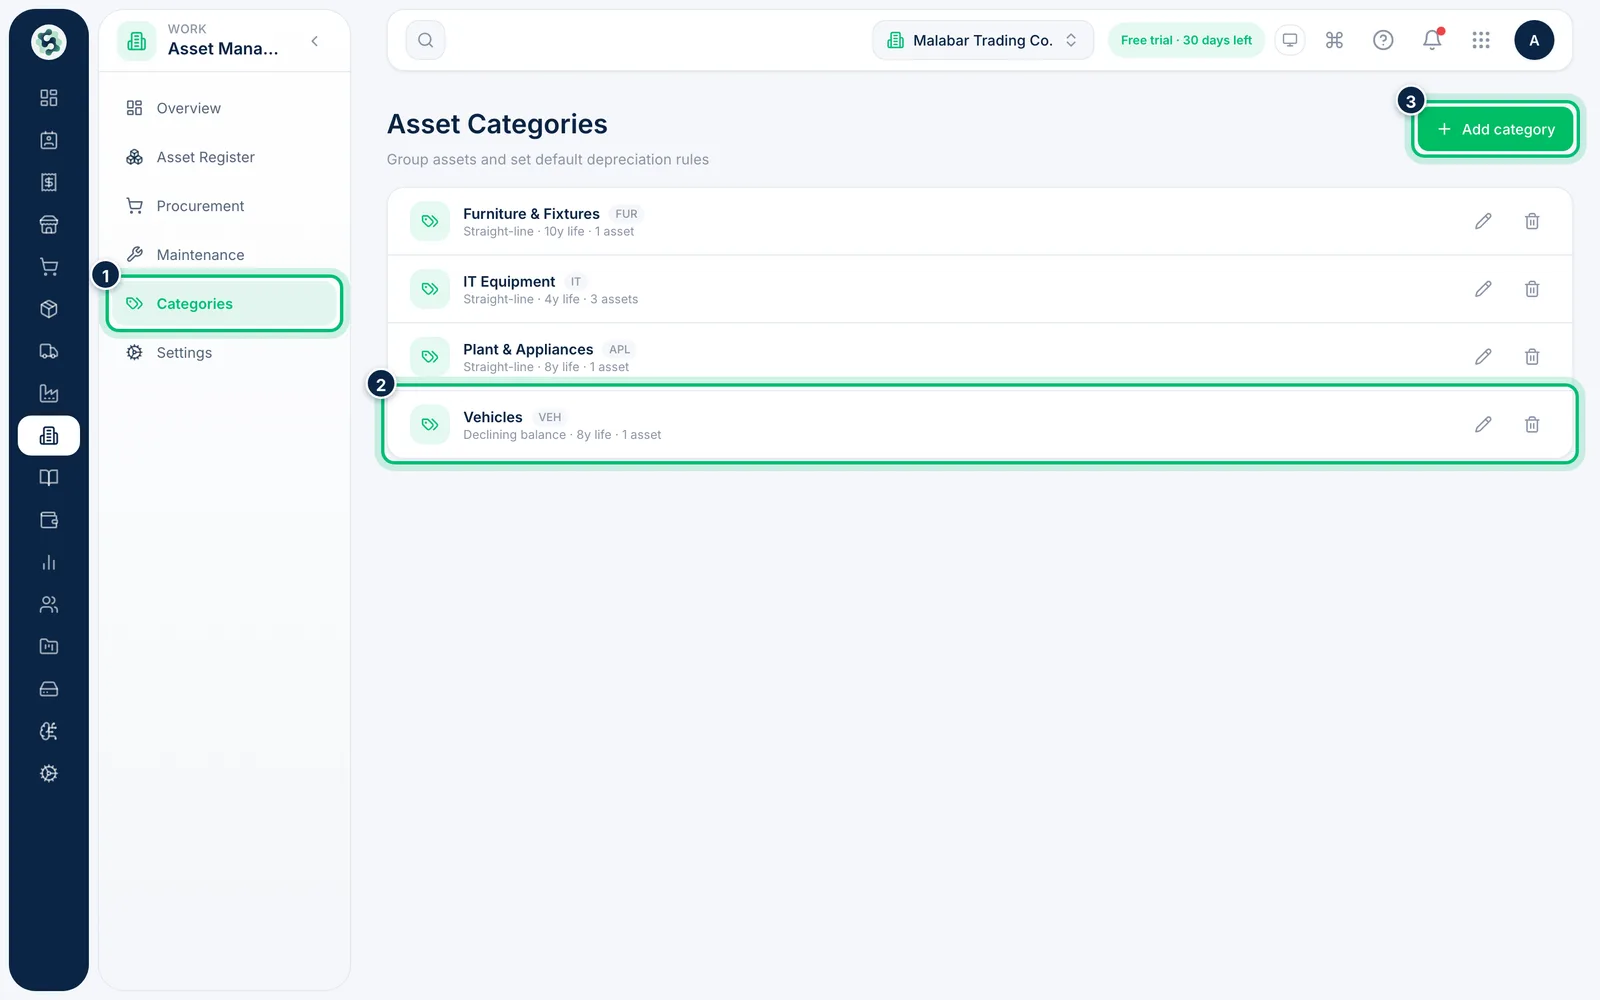Open the help question mark icon
1600x1000 pixels.
pyautogui.click(x=1383, y=40)
